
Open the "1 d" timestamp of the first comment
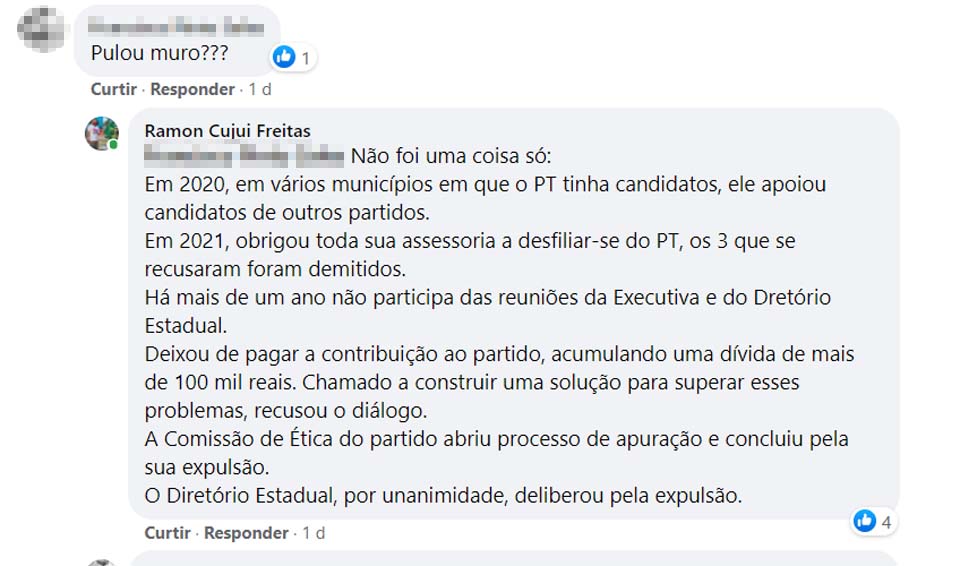point(260,89)
